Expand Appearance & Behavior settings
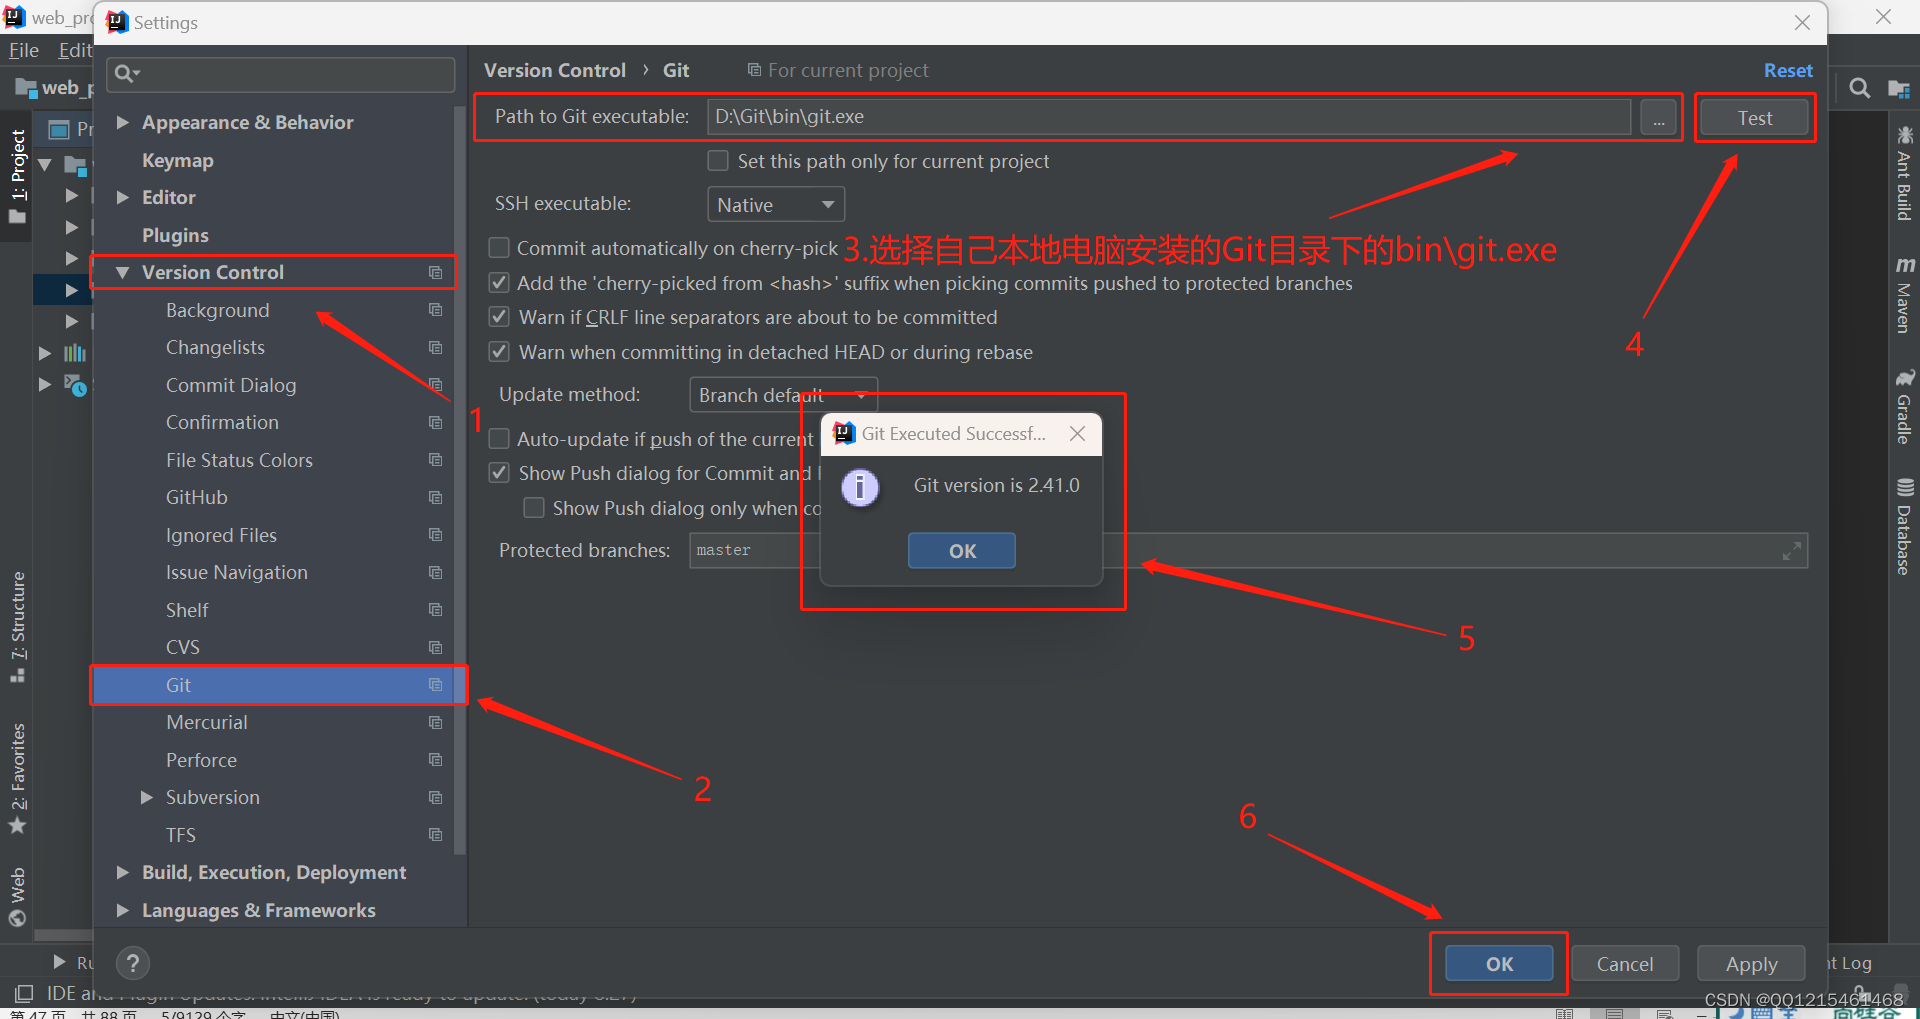The image size is (1920, 1019). click(123, 122)
